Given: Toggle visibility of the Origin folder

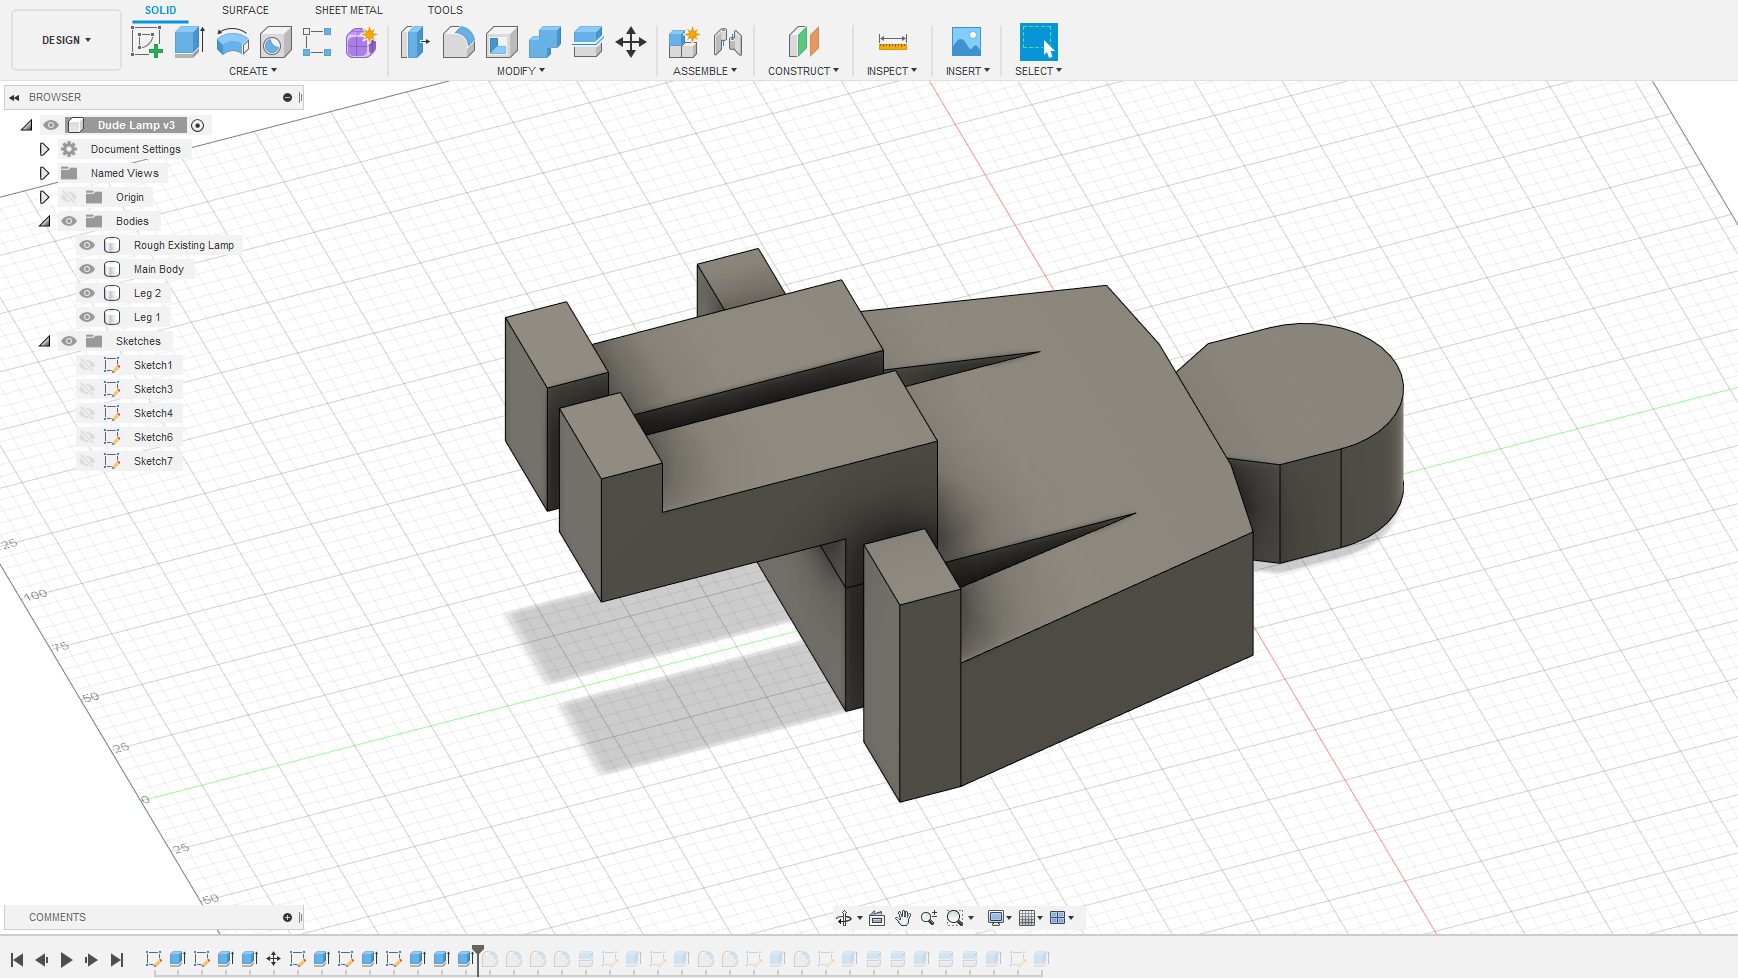Looking at the screenshot, I should point(69,197).
